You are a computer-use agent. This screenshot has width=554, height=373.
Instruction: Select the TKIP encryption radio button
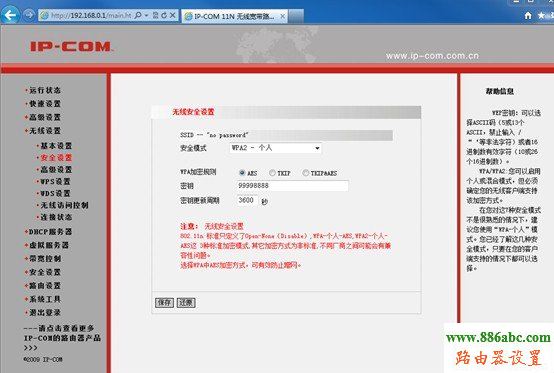coord(272,173)
